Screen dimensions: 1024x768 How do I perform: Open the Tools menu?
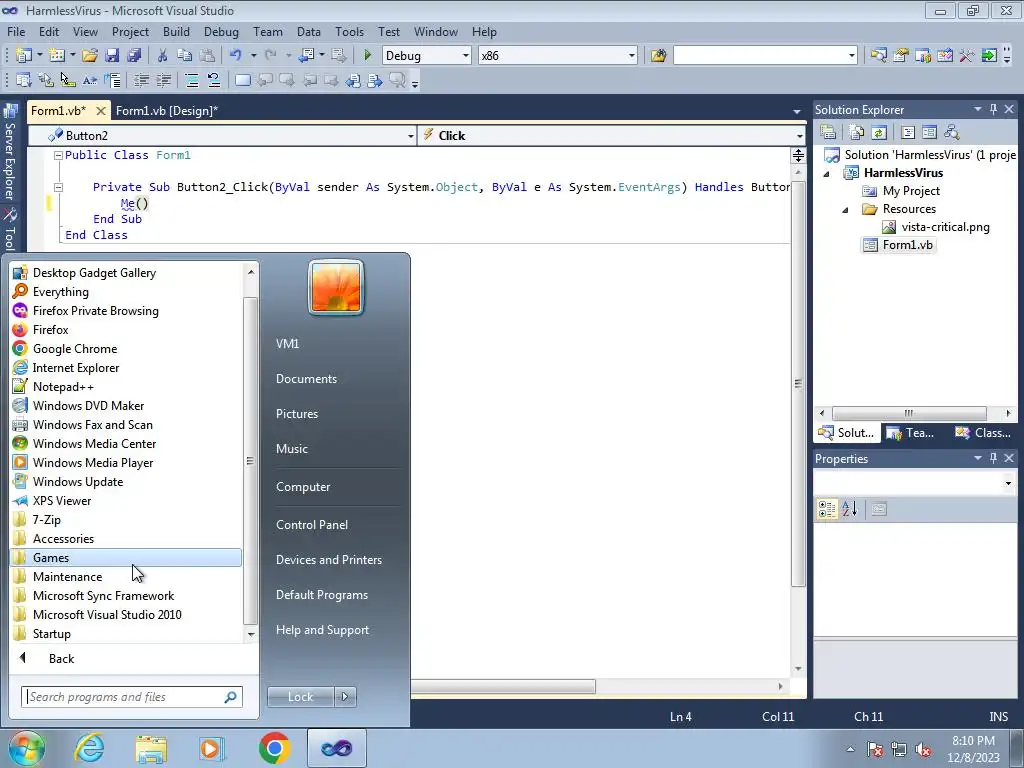[349, 31]
